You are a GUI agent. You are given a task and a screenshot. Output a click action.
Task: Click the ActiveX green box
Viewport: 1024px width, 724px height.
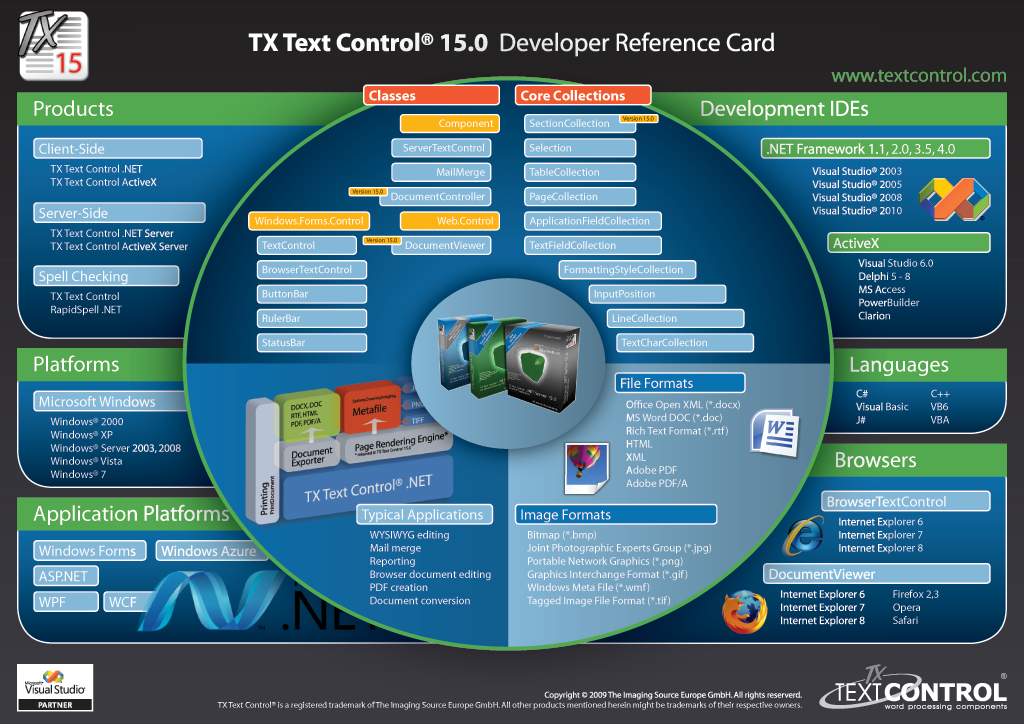point(909,243)
